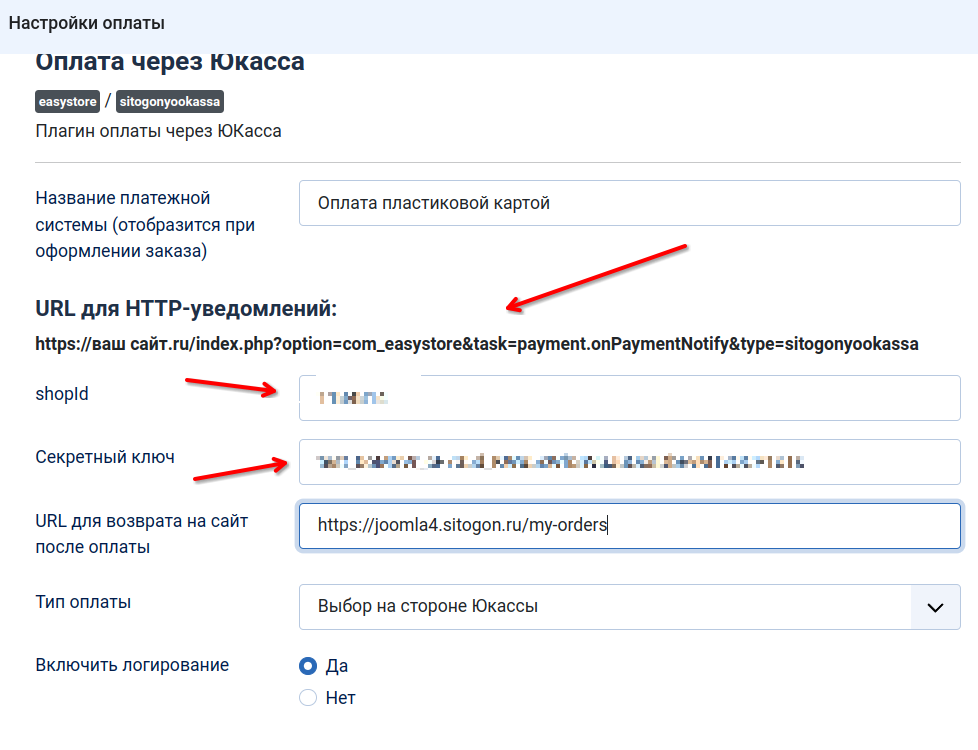Select the Нет logging radio button
This screenshot has height=750, width=978.
[308, 698]
